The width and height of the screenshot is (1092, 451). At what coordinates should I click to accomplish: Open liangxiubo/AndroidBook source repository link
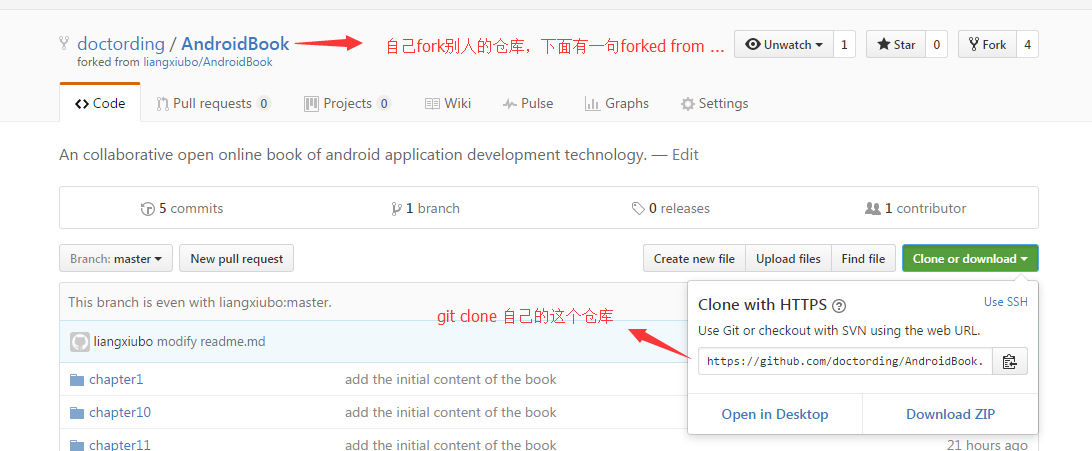208,62
